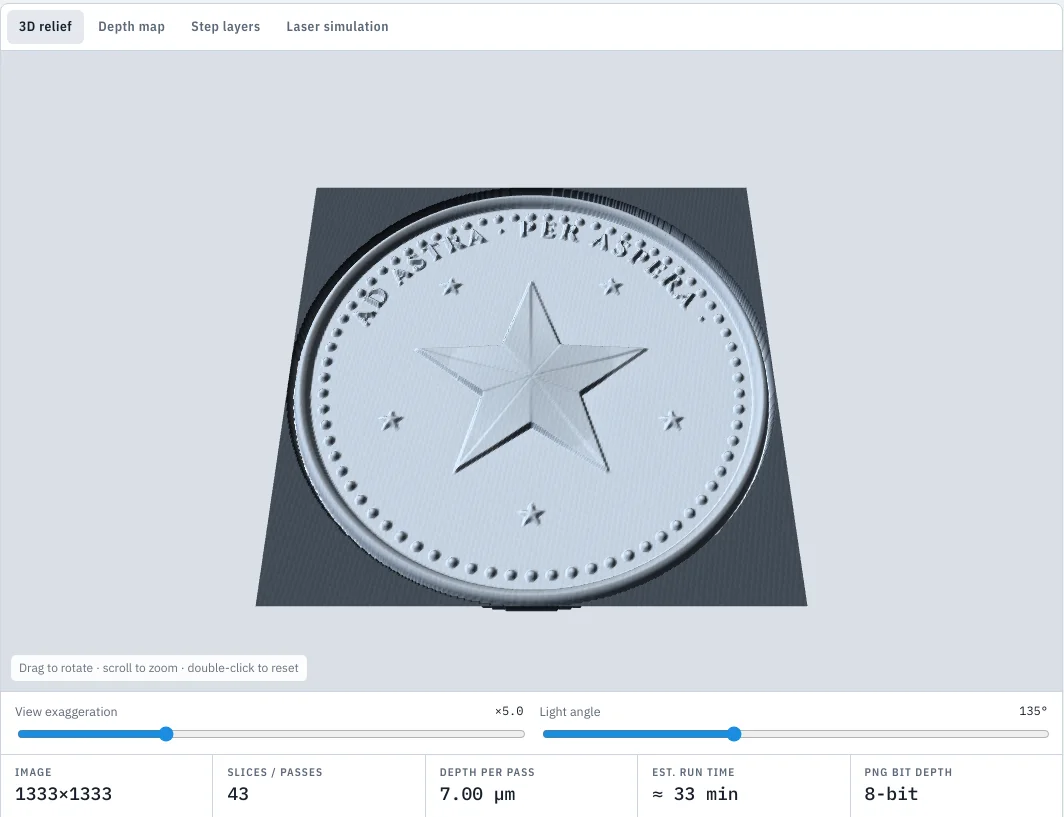Click the ×5.0 exaggeration value
The image size is (1064, 817).
coord(509,711)
